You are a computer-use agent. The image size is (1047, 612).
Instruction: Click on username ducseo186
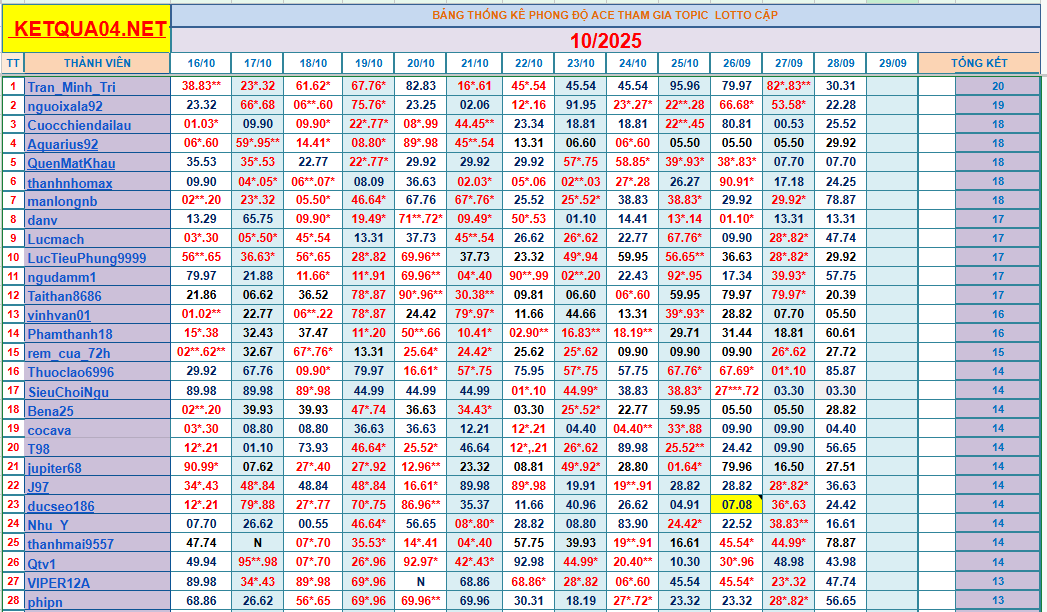tap(61, 506)
